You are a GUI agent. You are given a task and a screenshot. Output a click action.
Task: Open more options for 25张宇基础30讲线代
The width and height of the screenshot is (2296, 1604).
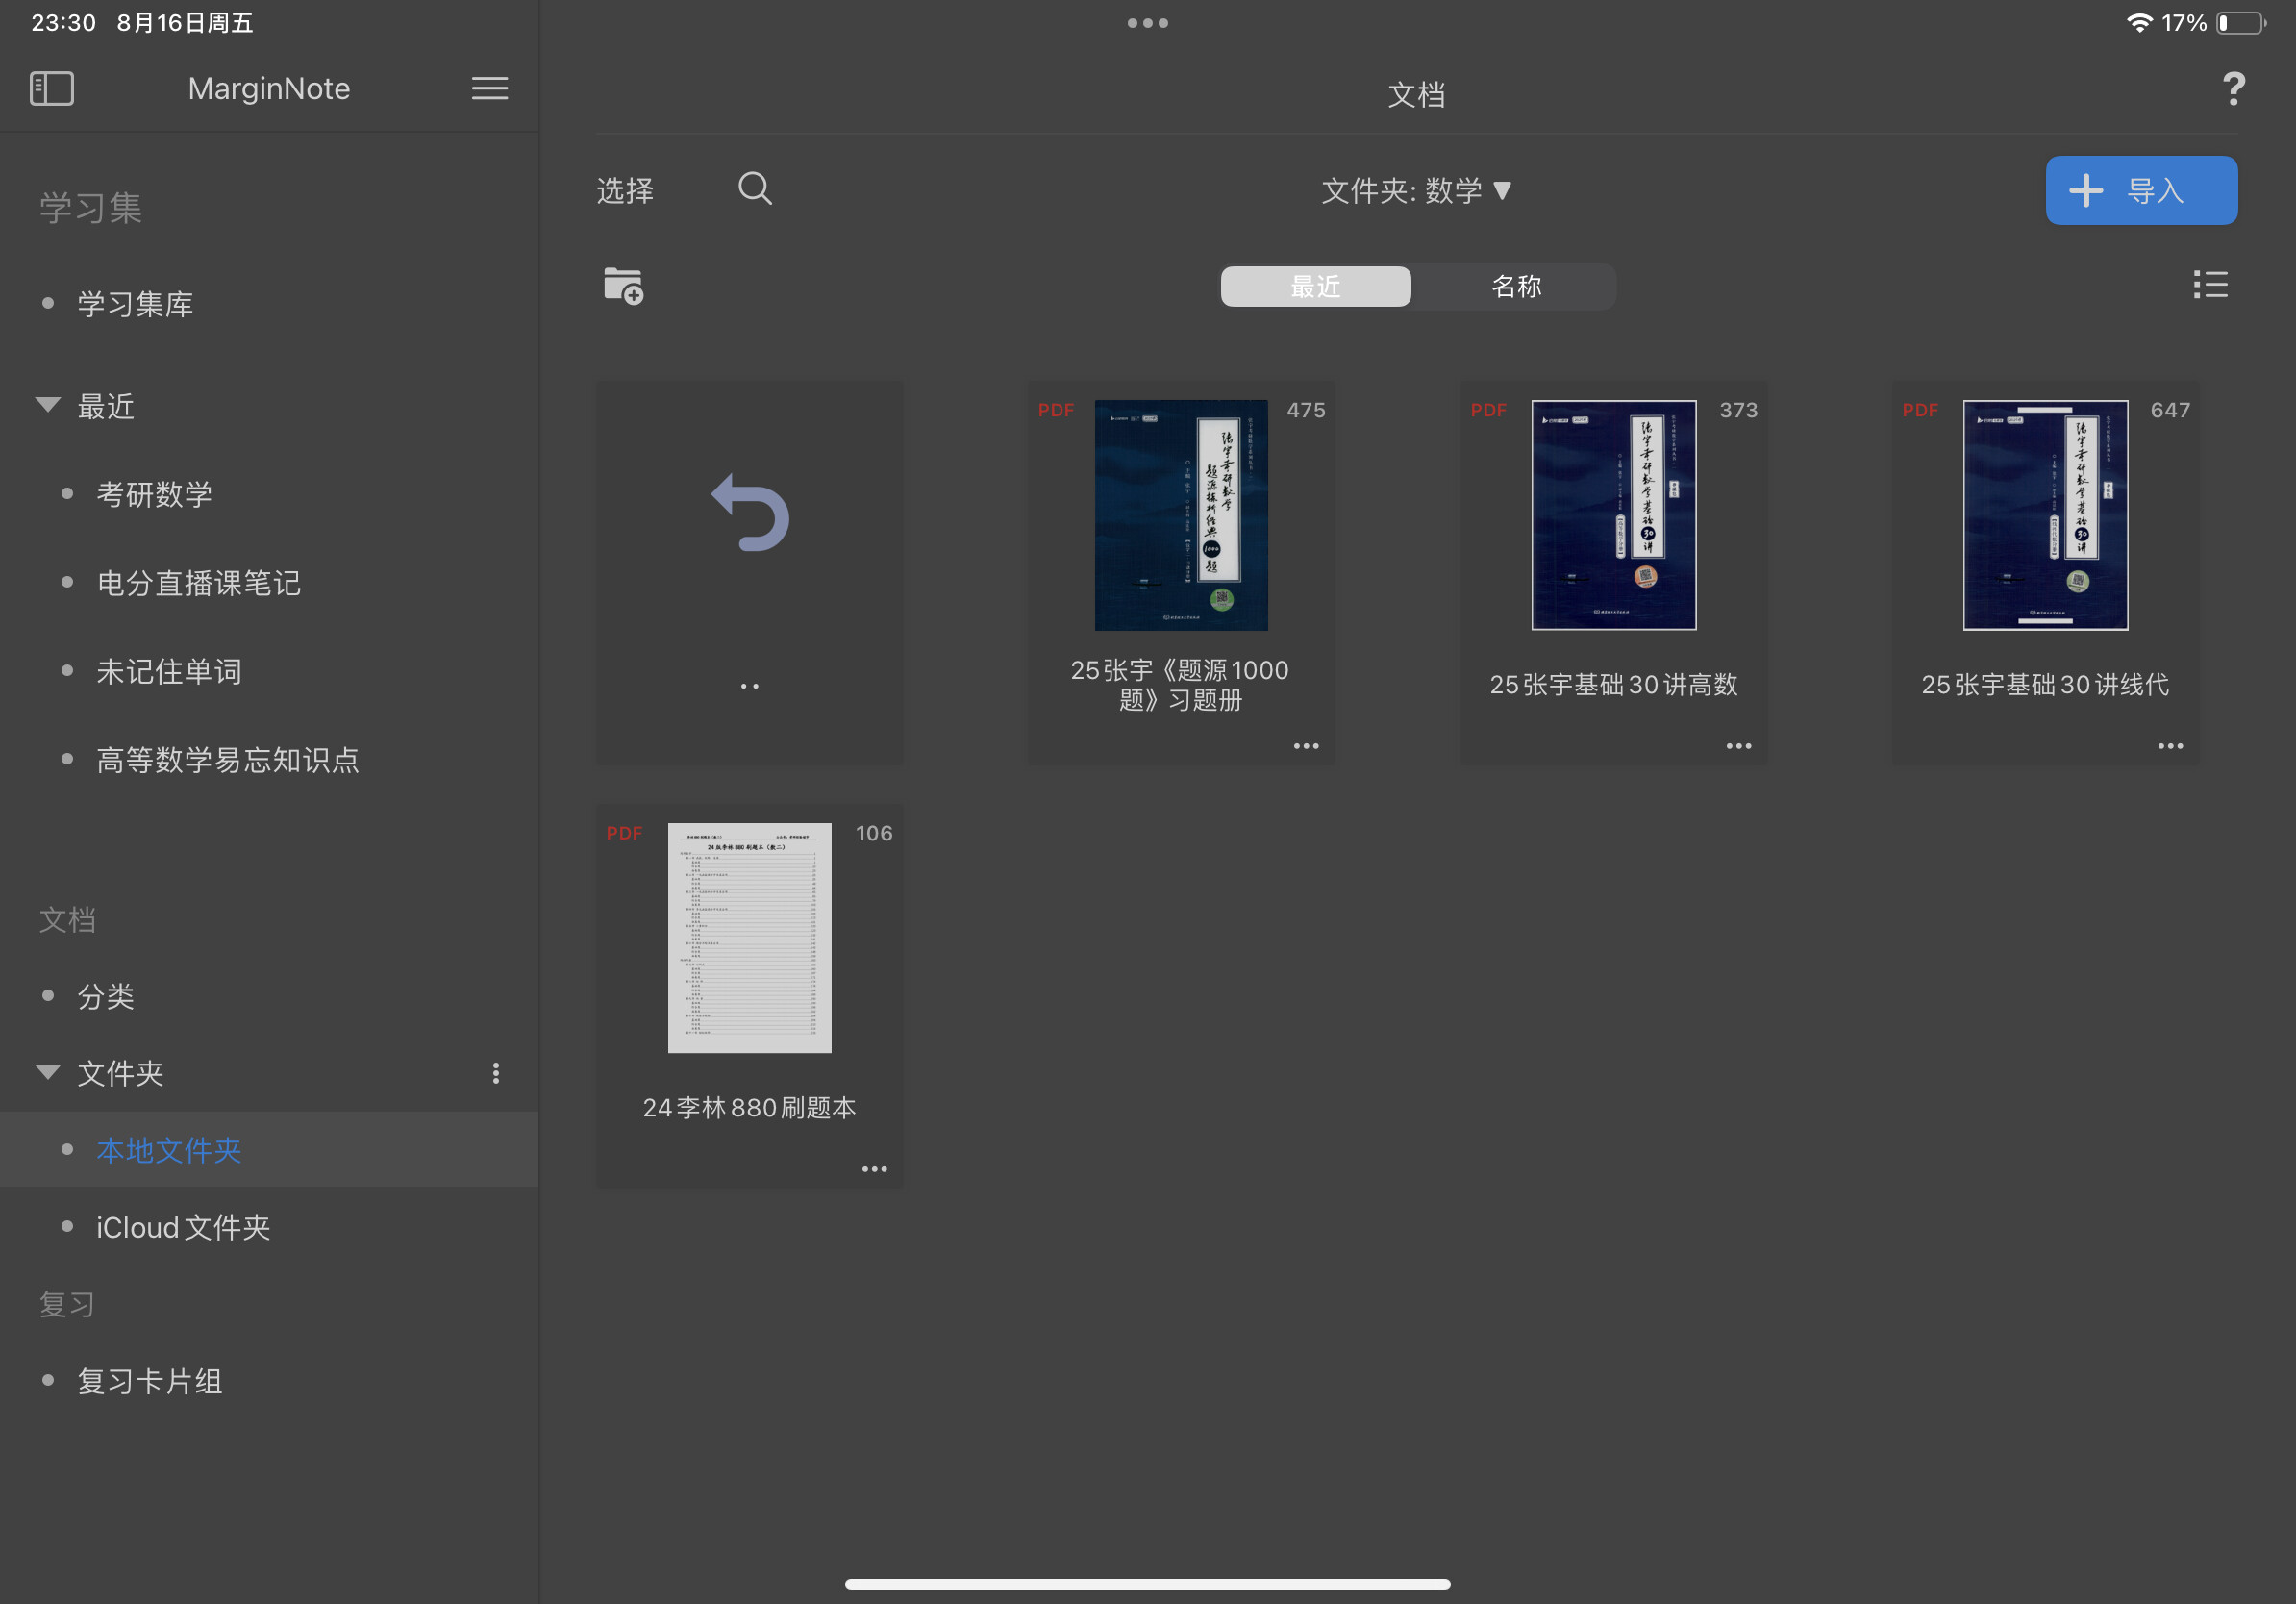click(2170, 746)
